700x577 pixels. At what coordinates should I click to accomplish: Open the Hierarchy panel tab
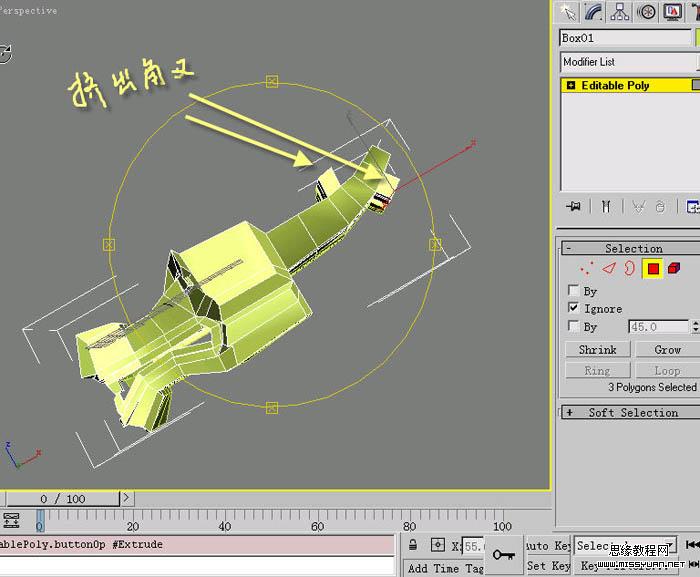point(620,12)
